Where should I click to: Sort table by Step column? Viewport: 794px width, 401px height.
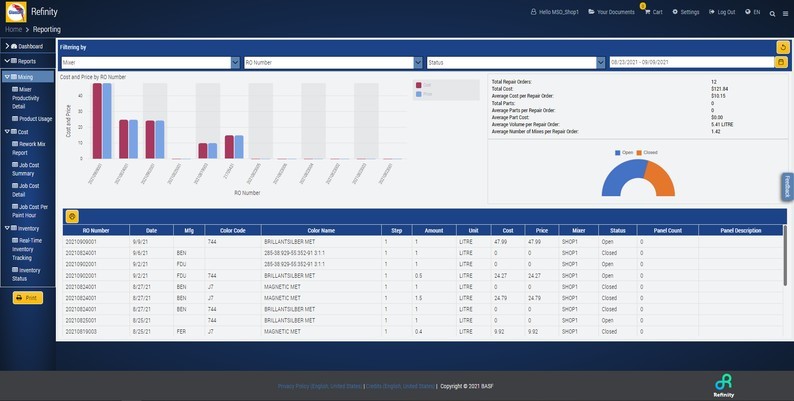tap(396, 230)
